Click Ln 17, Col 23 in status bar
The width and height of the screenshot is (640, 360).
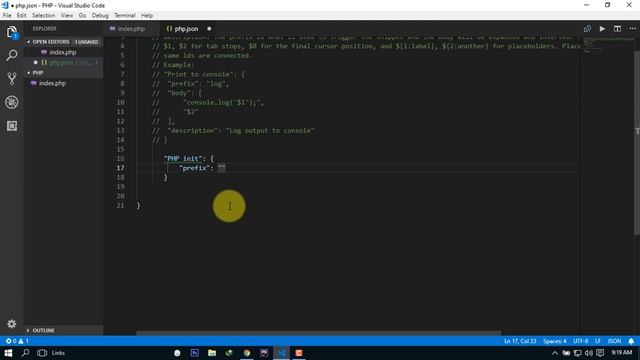520,341
